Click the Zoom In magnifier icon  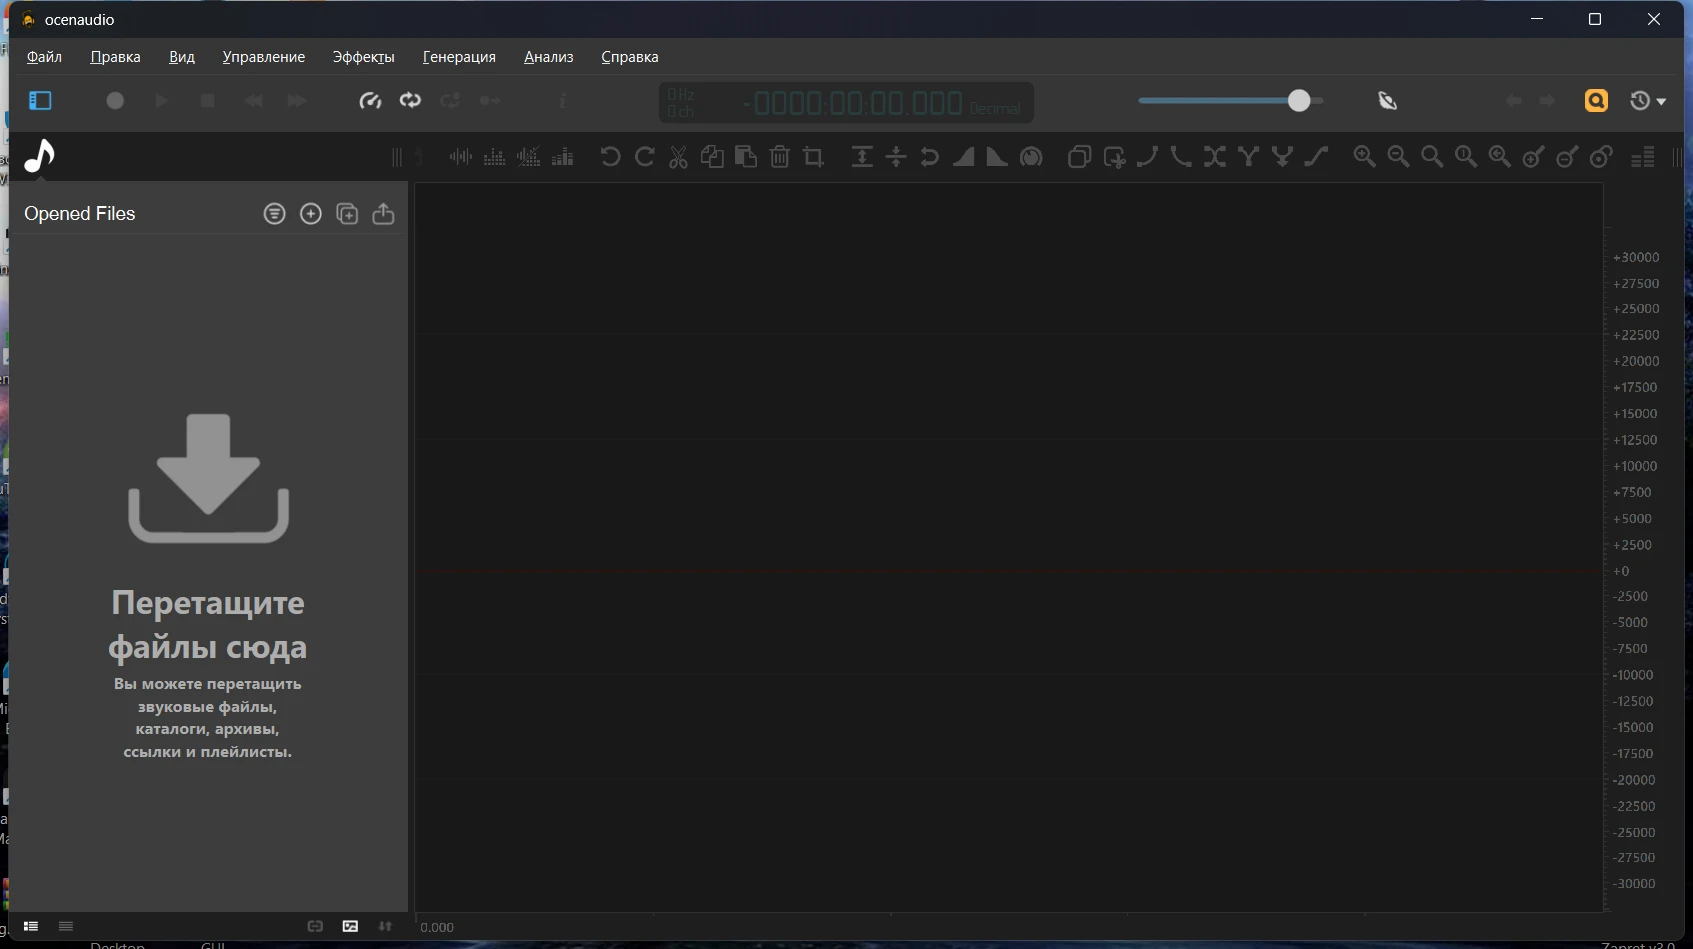(1364, 157)
